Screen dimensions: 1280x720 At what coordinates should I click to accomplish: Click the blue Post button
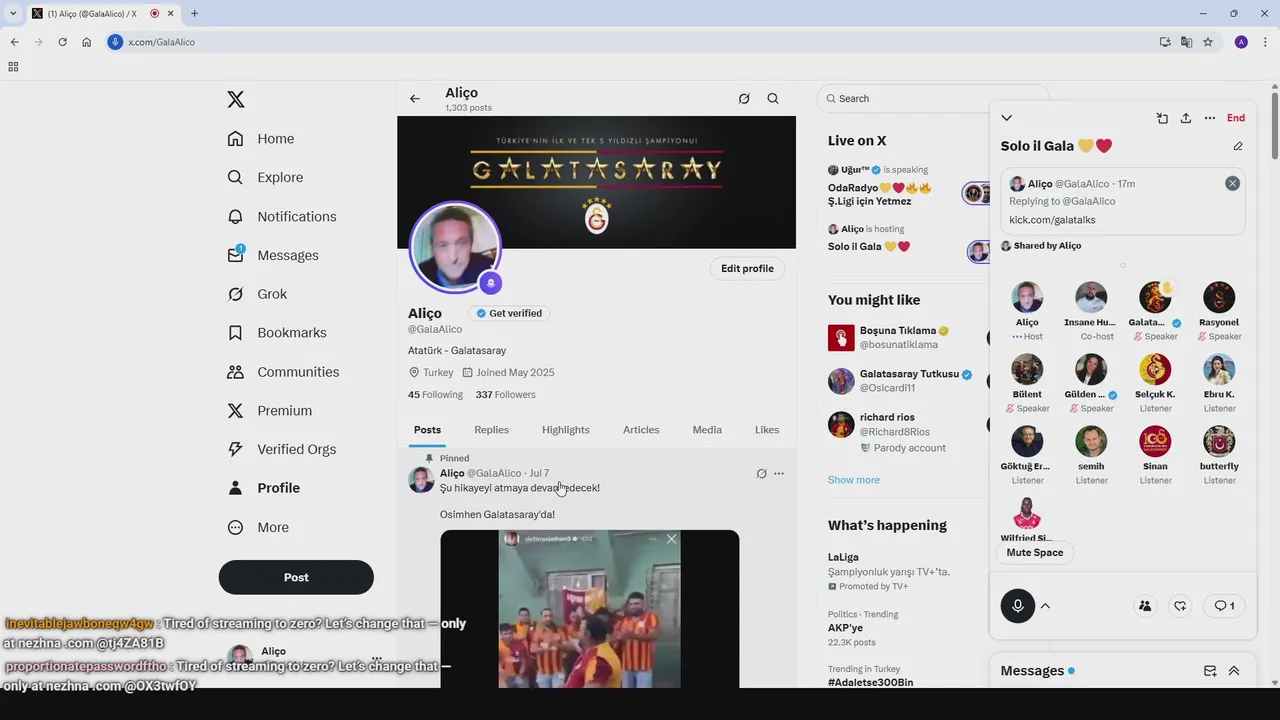[x=296, y=577]
